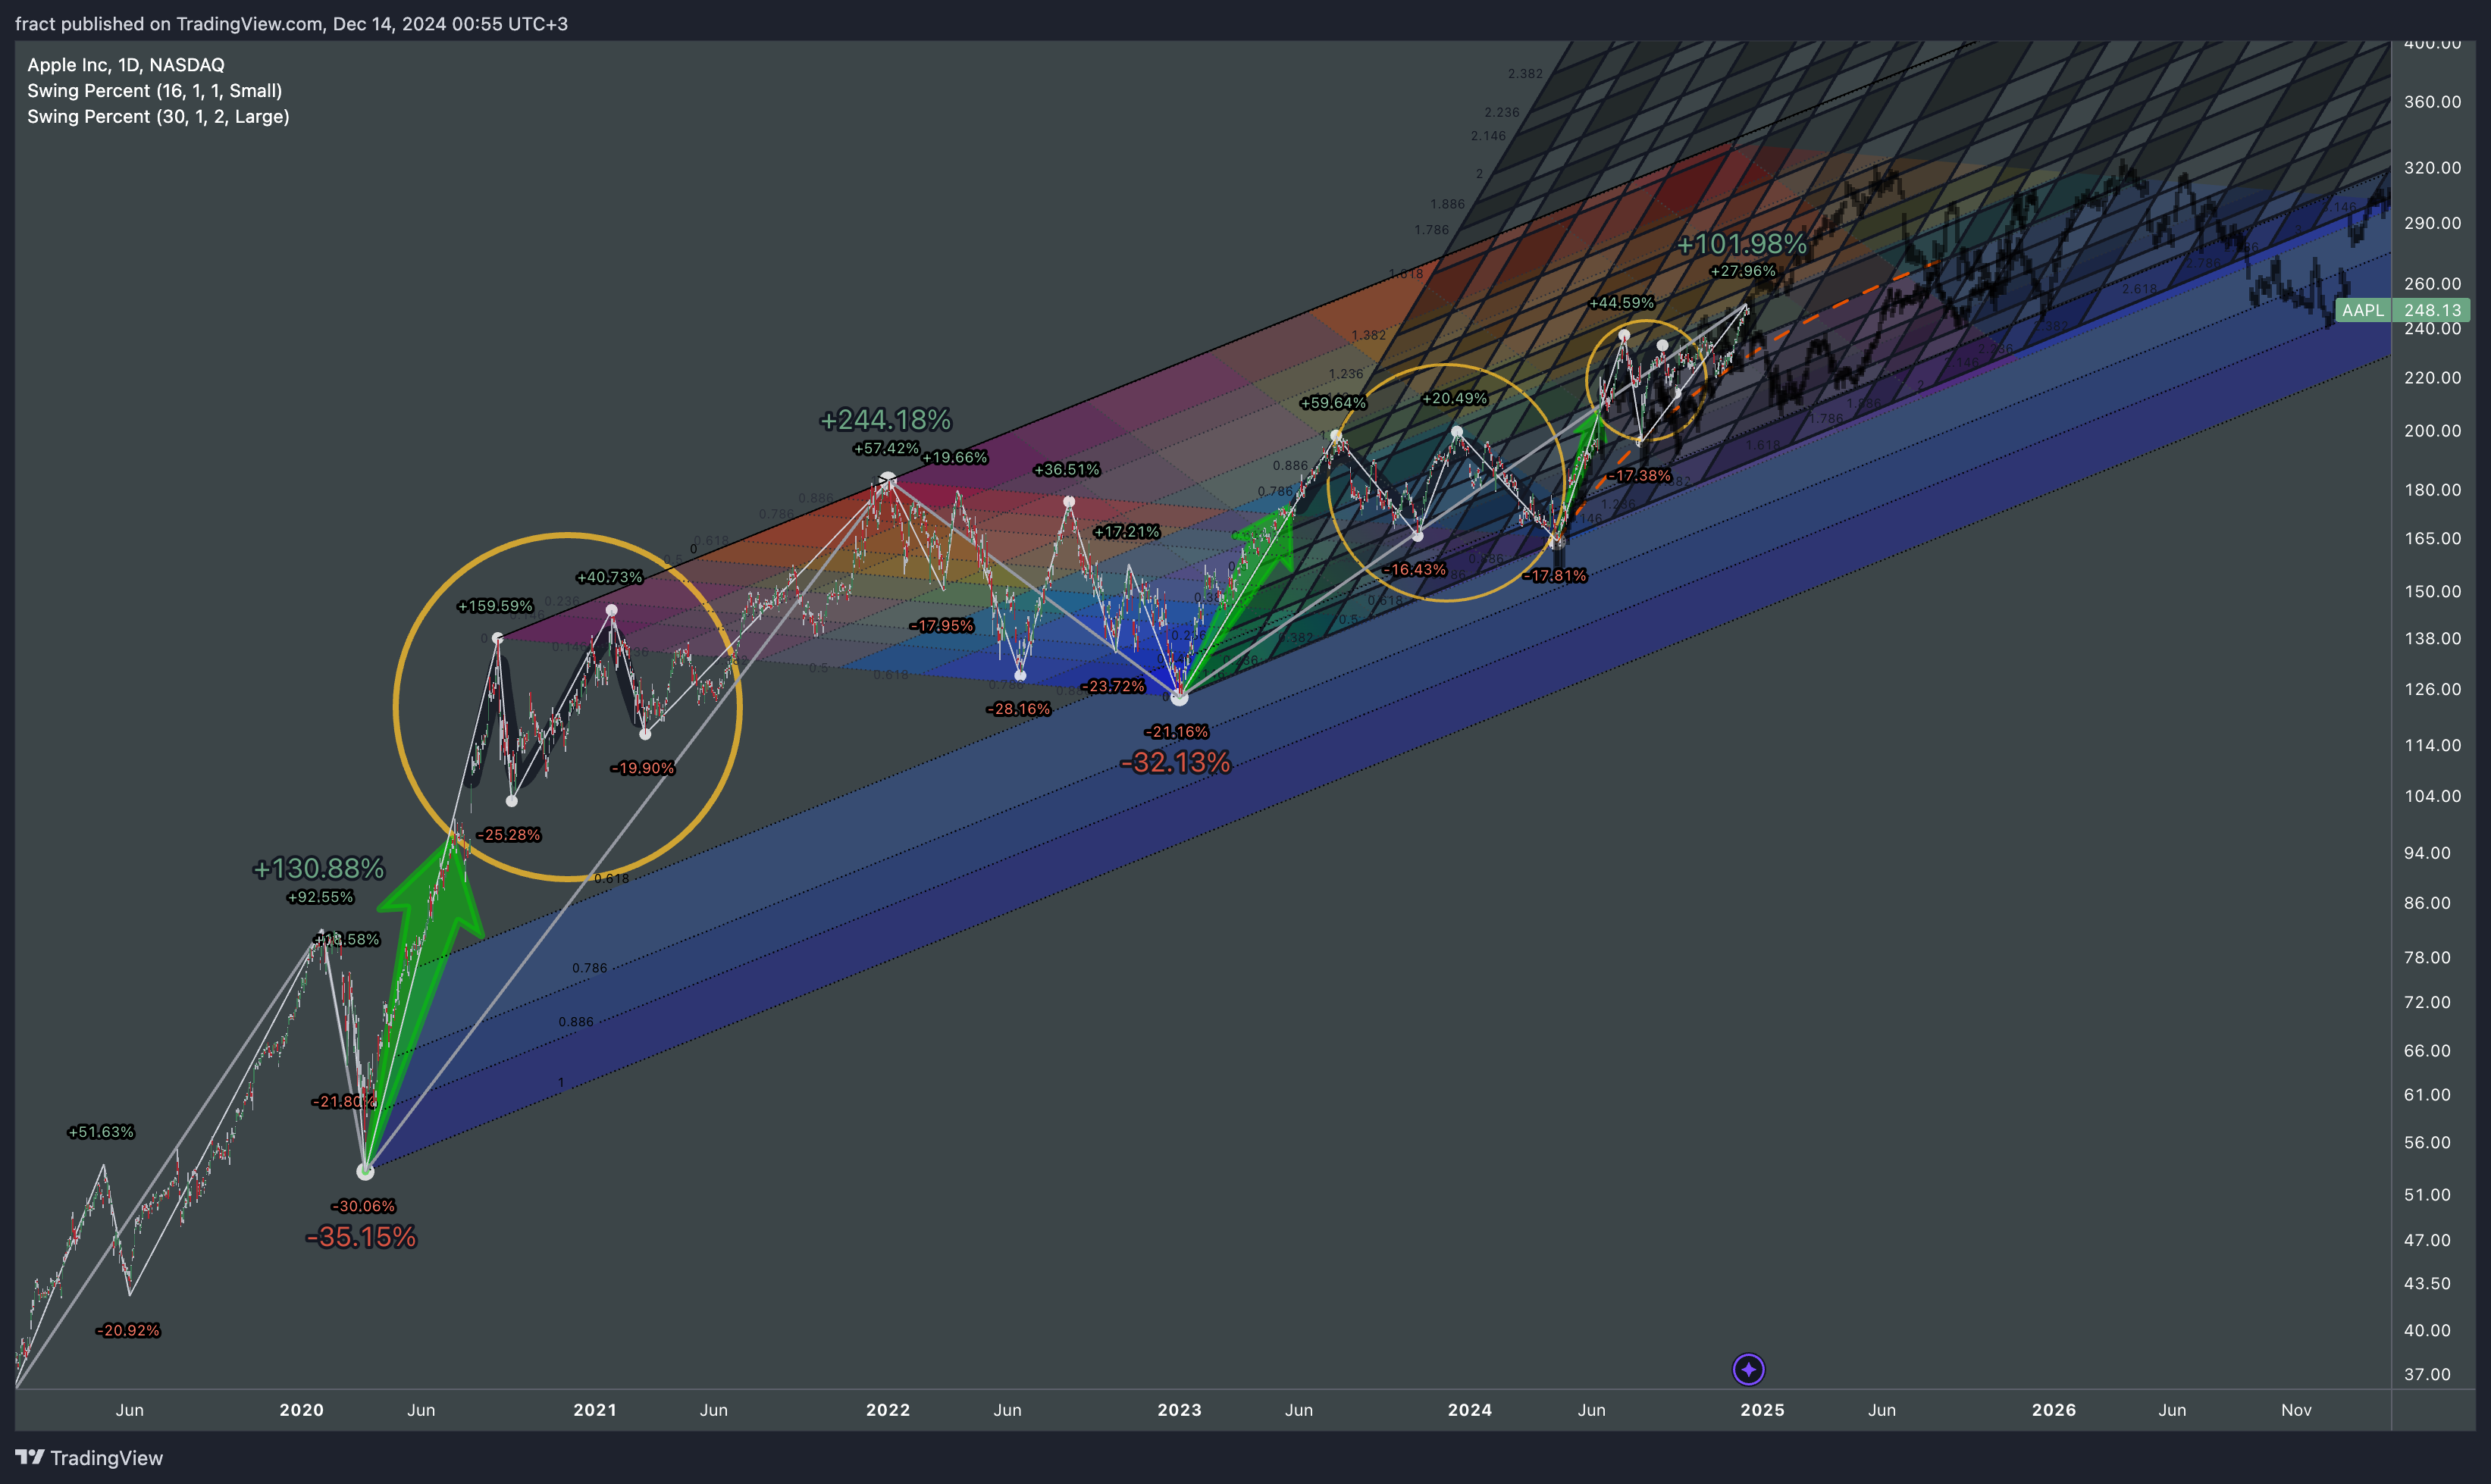Click the +19.66% swing label

(x=954, y=457)
